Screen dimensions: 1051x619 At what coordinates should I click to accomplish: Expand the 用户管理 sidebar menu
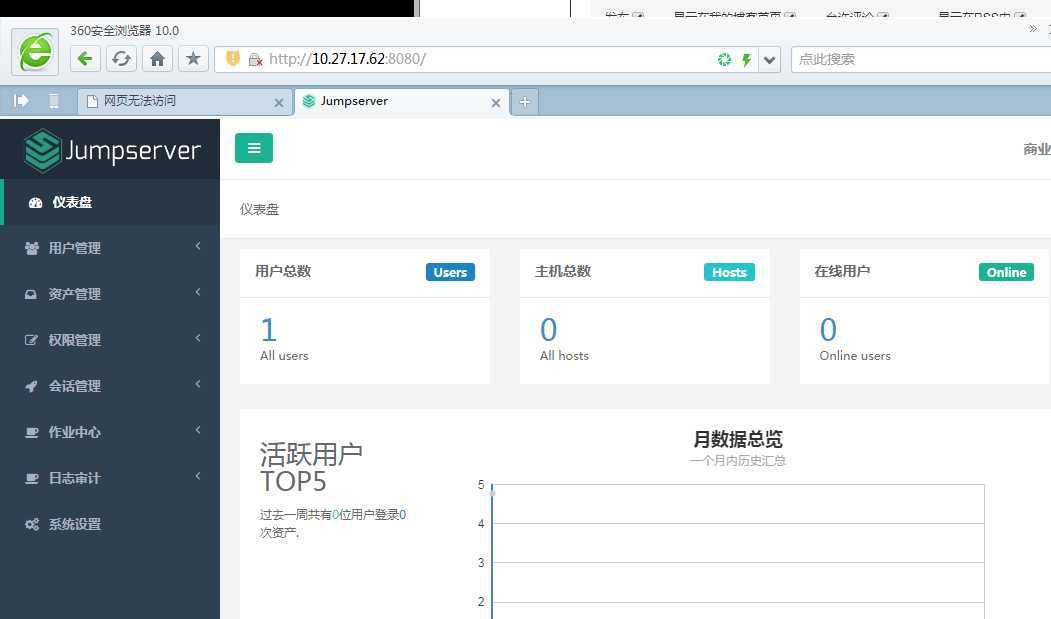point(75,248)
